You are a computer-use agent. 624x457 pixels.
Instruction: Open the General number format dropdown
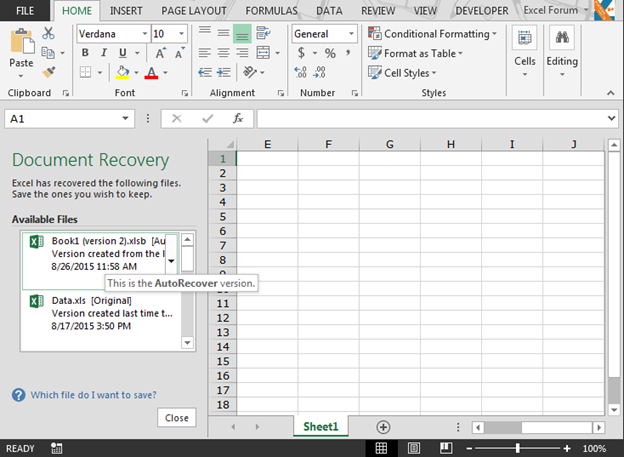click(351, 34)
